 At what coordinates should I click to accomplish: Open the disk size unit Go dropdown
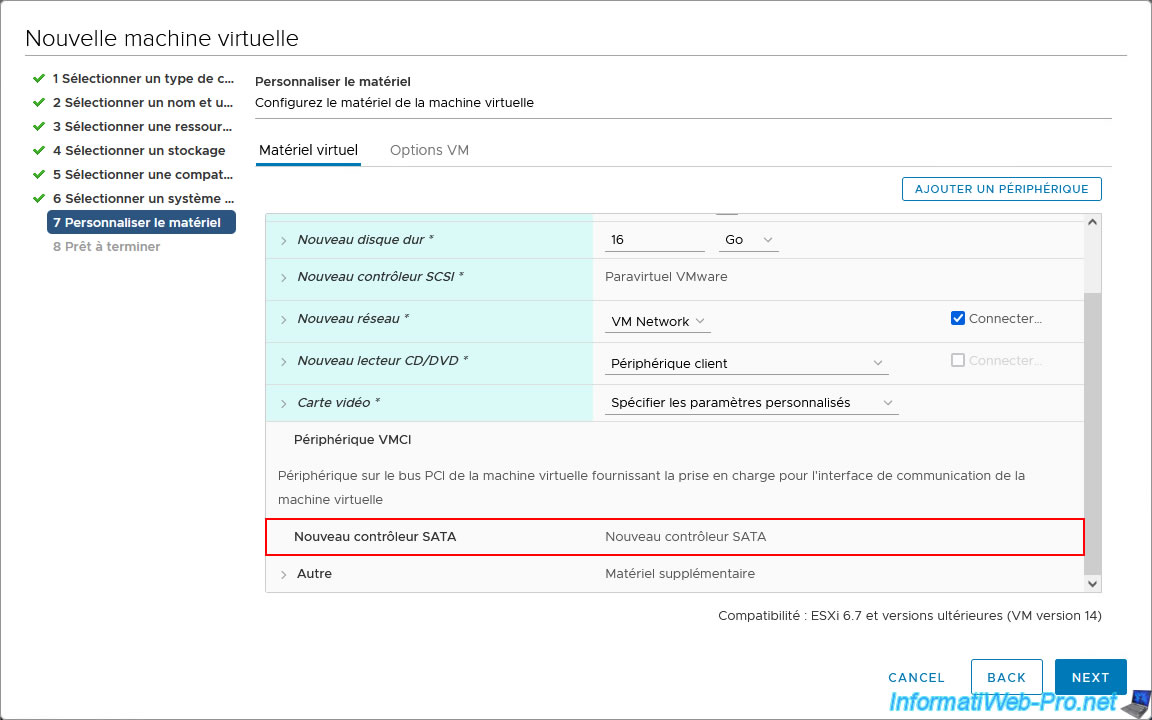tap(748, 240)
